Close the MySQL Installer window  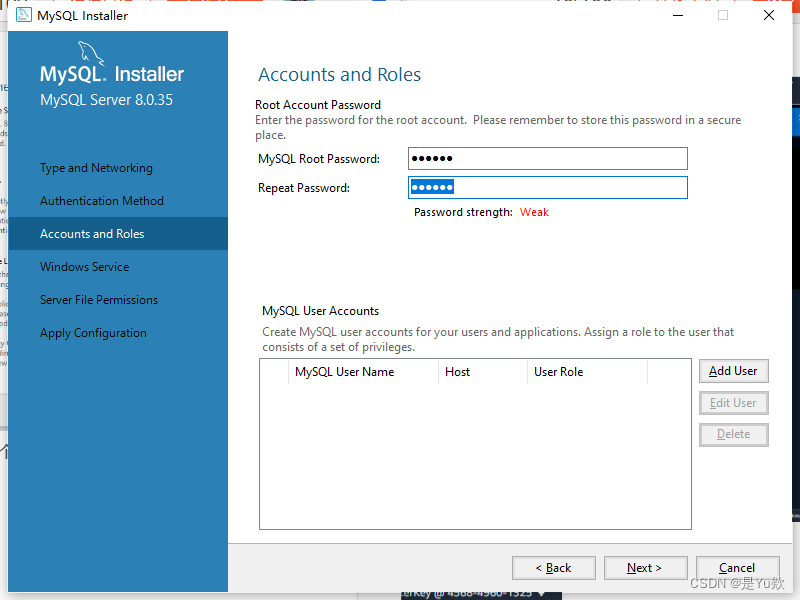(769, 15)
